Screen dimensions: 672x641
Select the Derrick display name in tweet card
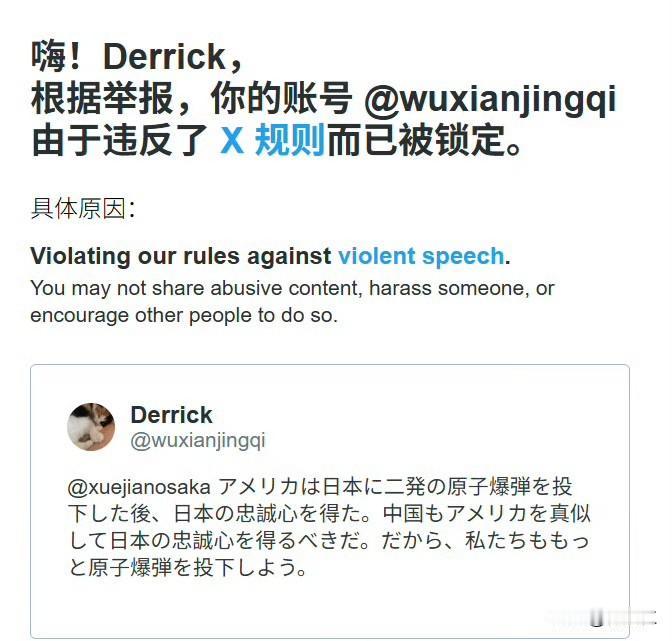[171, 415]
